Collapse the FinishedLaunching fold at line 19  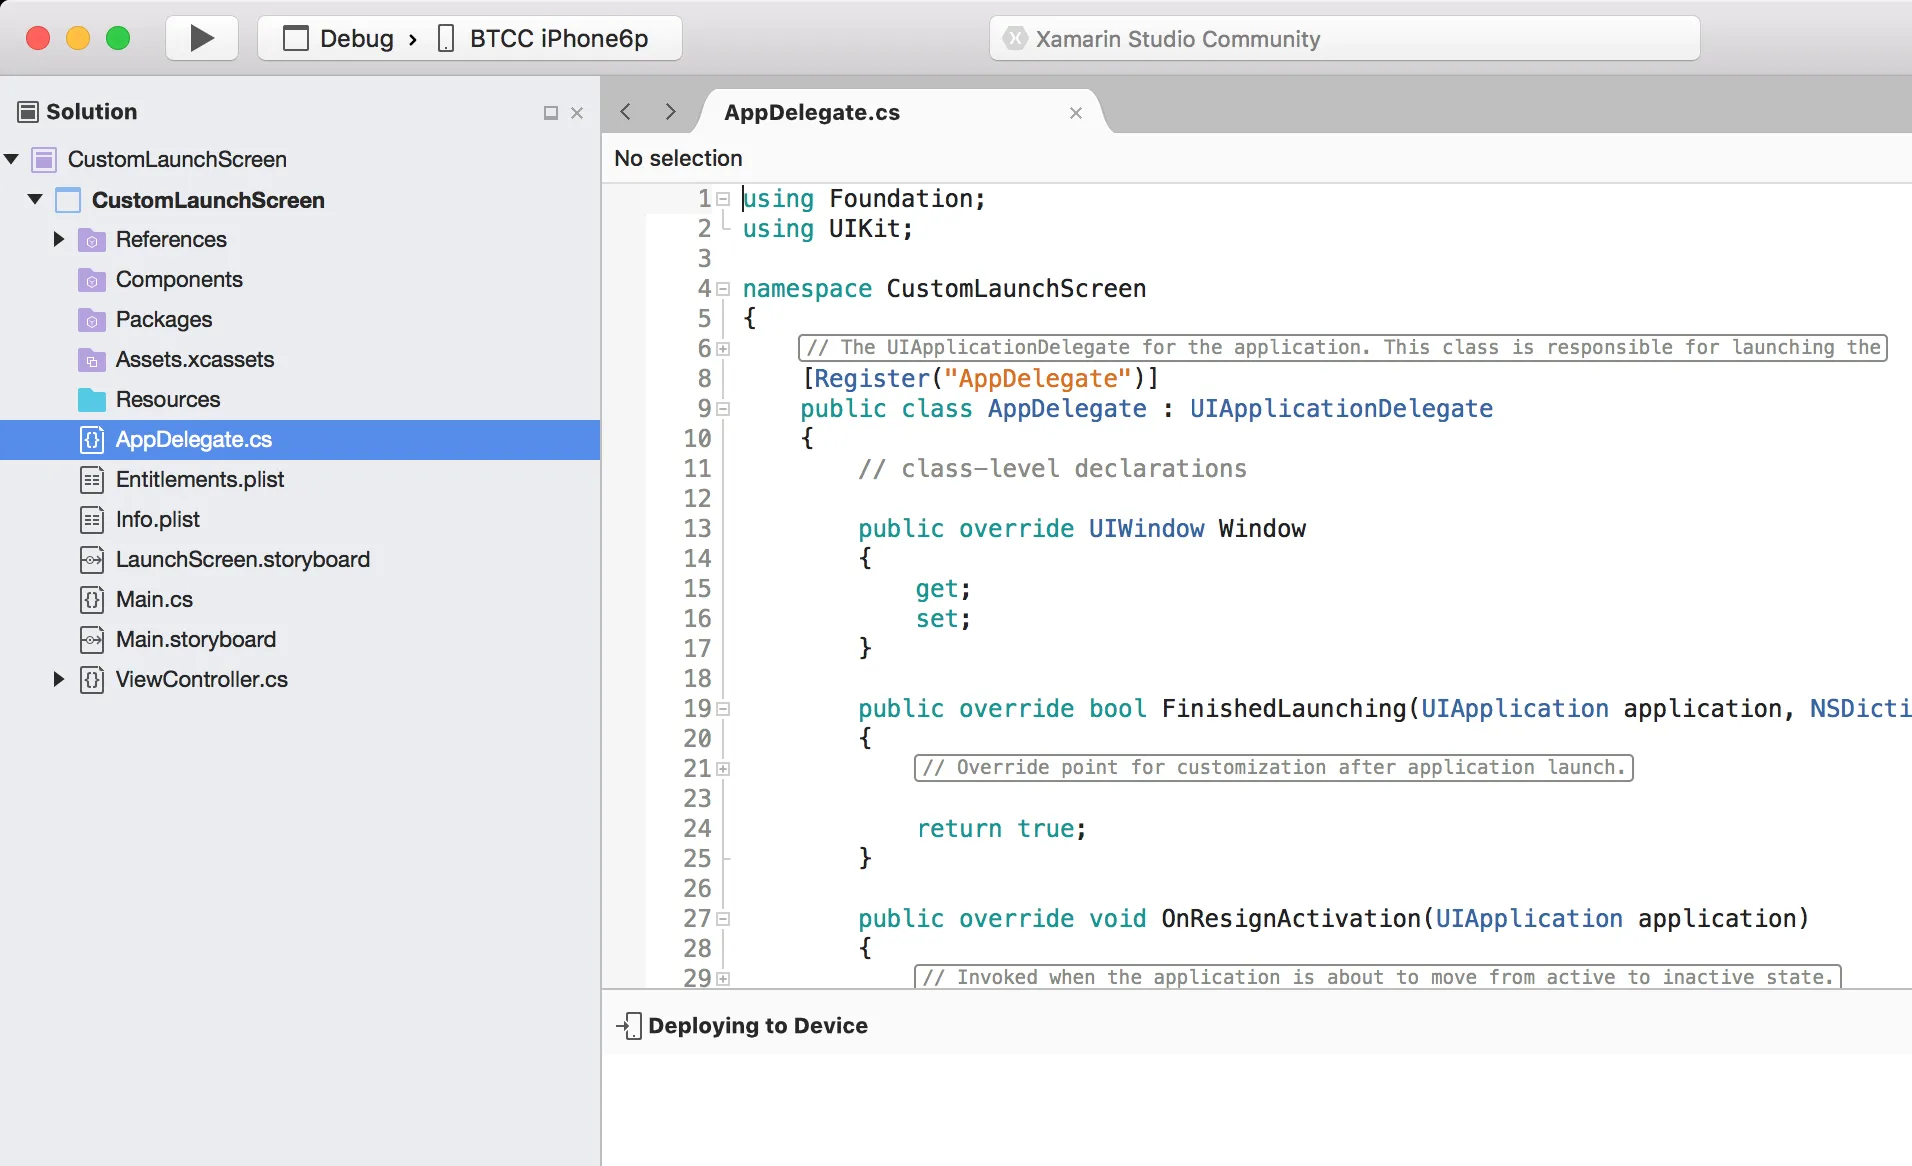pyautogui.click(x=723, y=709)
